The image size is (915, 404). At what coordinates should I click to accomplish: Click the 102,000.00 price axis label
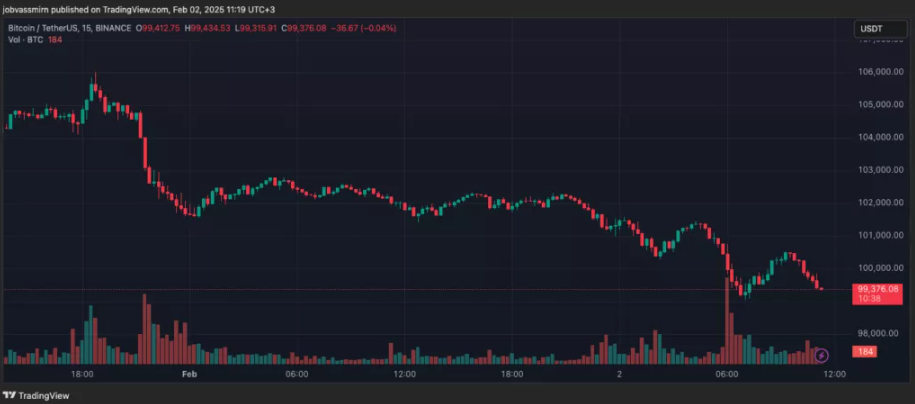[x=880, y=203]
